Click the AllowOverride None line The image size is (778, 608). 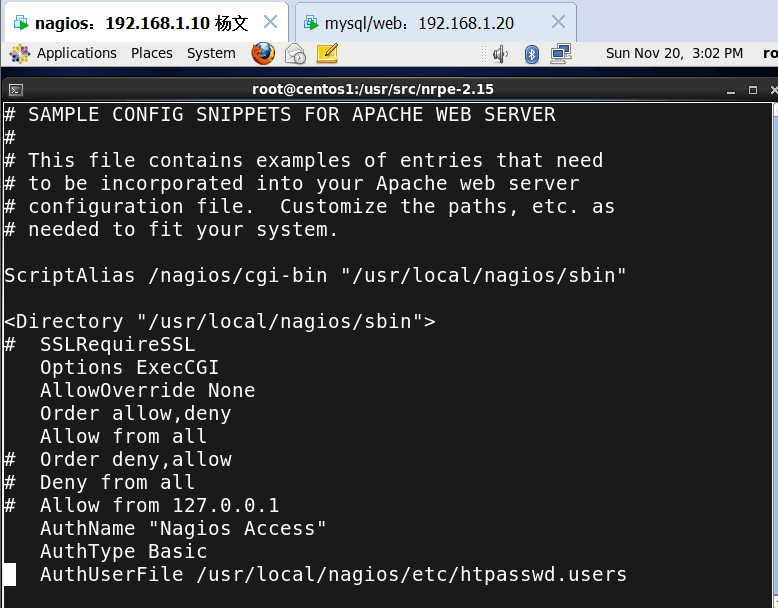pyautogui.click(x=147, y=391)
